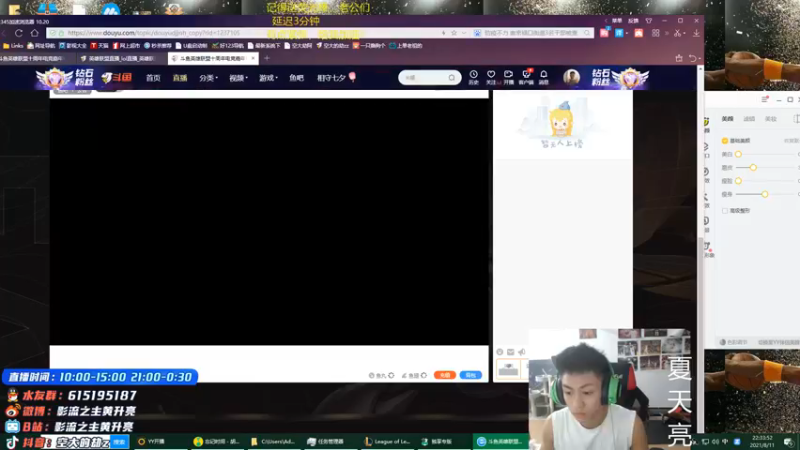This screenshot has height=450, width=800.
Task: Expand the undo-close-tab dropdown arrow
Action: 698,58
